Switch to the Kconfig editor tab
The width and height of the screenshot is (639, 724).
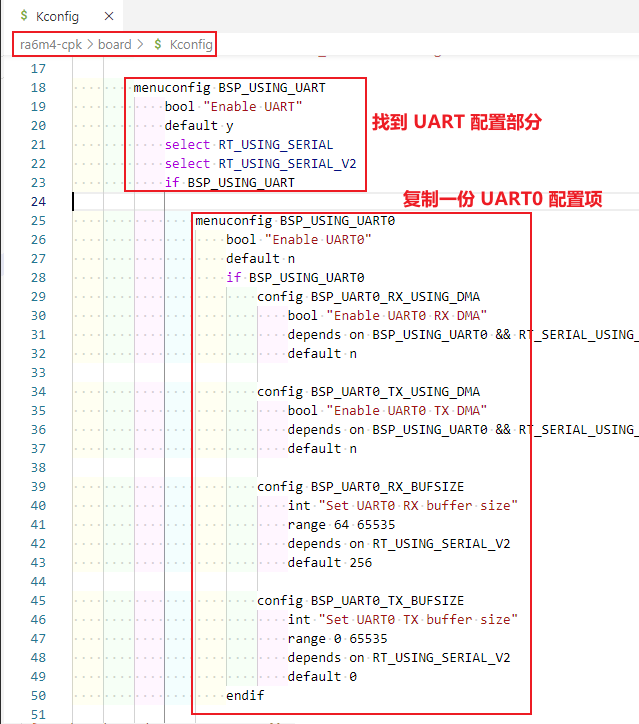point(60,16)
